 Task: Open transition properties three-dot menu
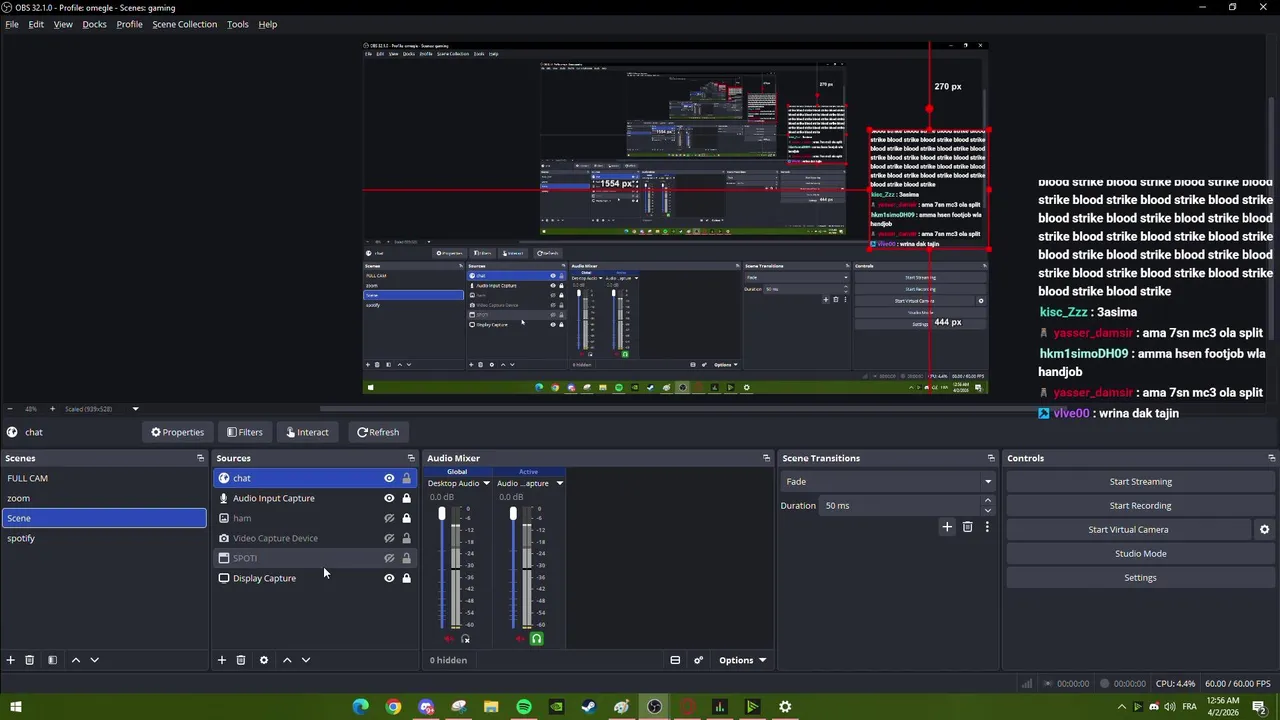987,527
